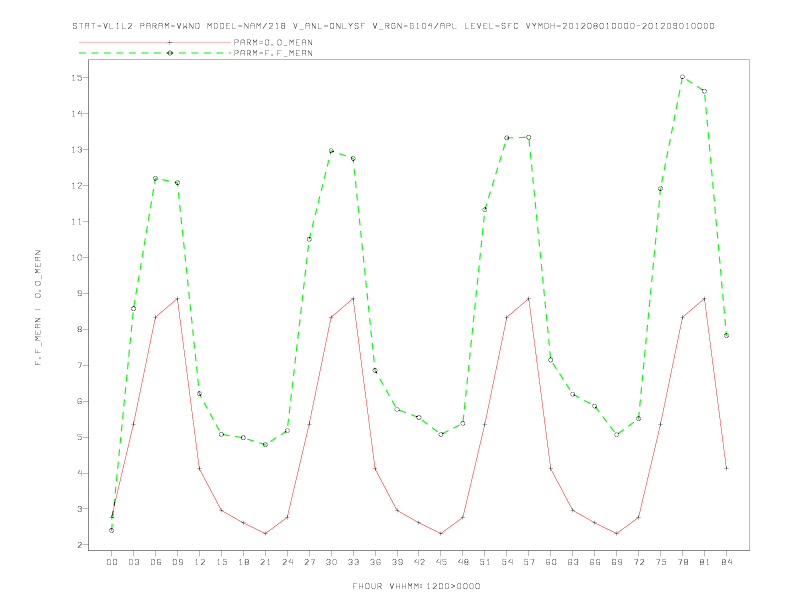The height and width of the screenshot is (612, 792).
Task: Click y-axis tick label 12
Action: 77,185
